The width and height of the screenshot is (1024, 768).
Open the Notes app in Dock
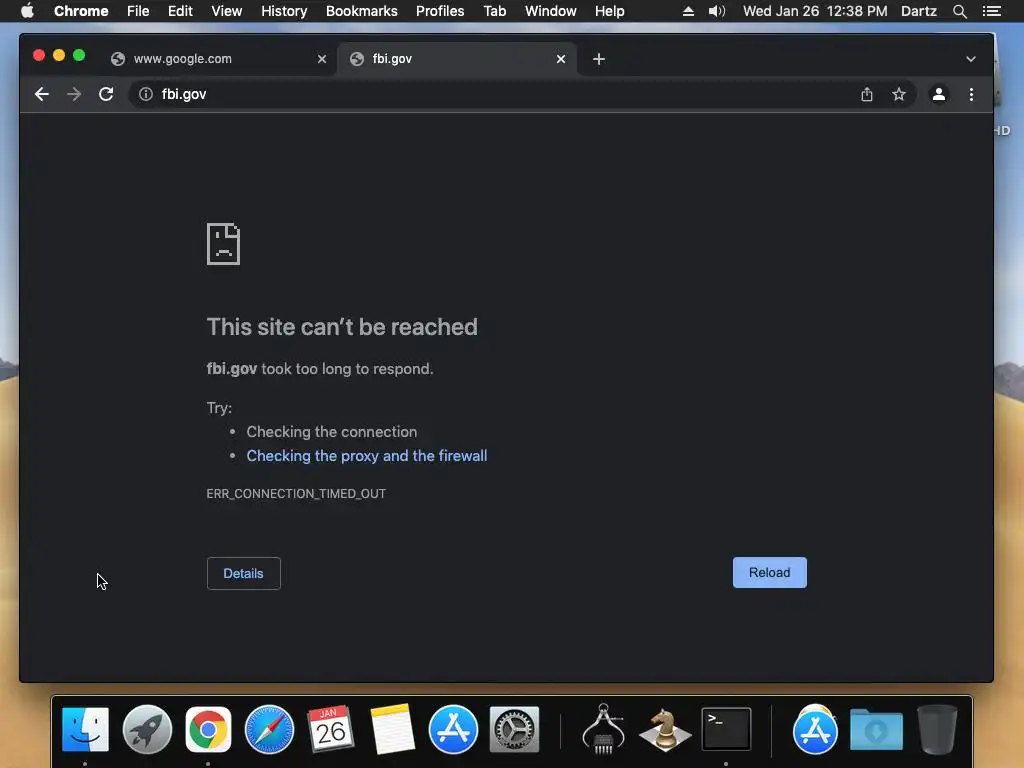pyautogui.click(x=392, y=729)
